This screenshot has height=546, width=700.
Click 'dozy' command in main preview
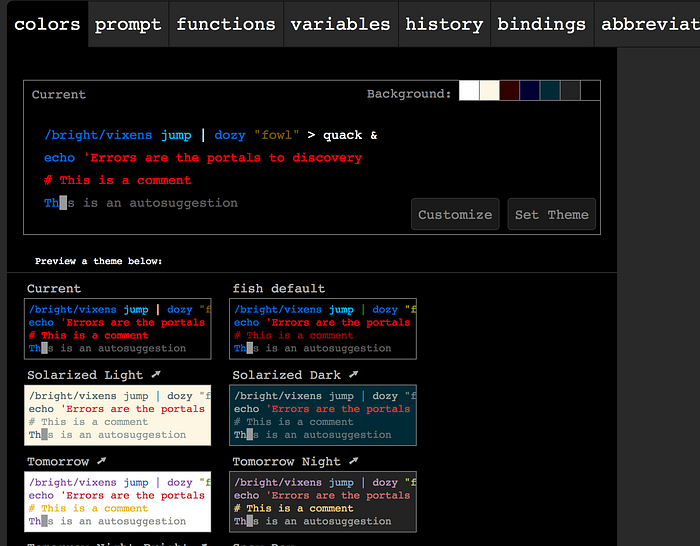pos(229,135)
